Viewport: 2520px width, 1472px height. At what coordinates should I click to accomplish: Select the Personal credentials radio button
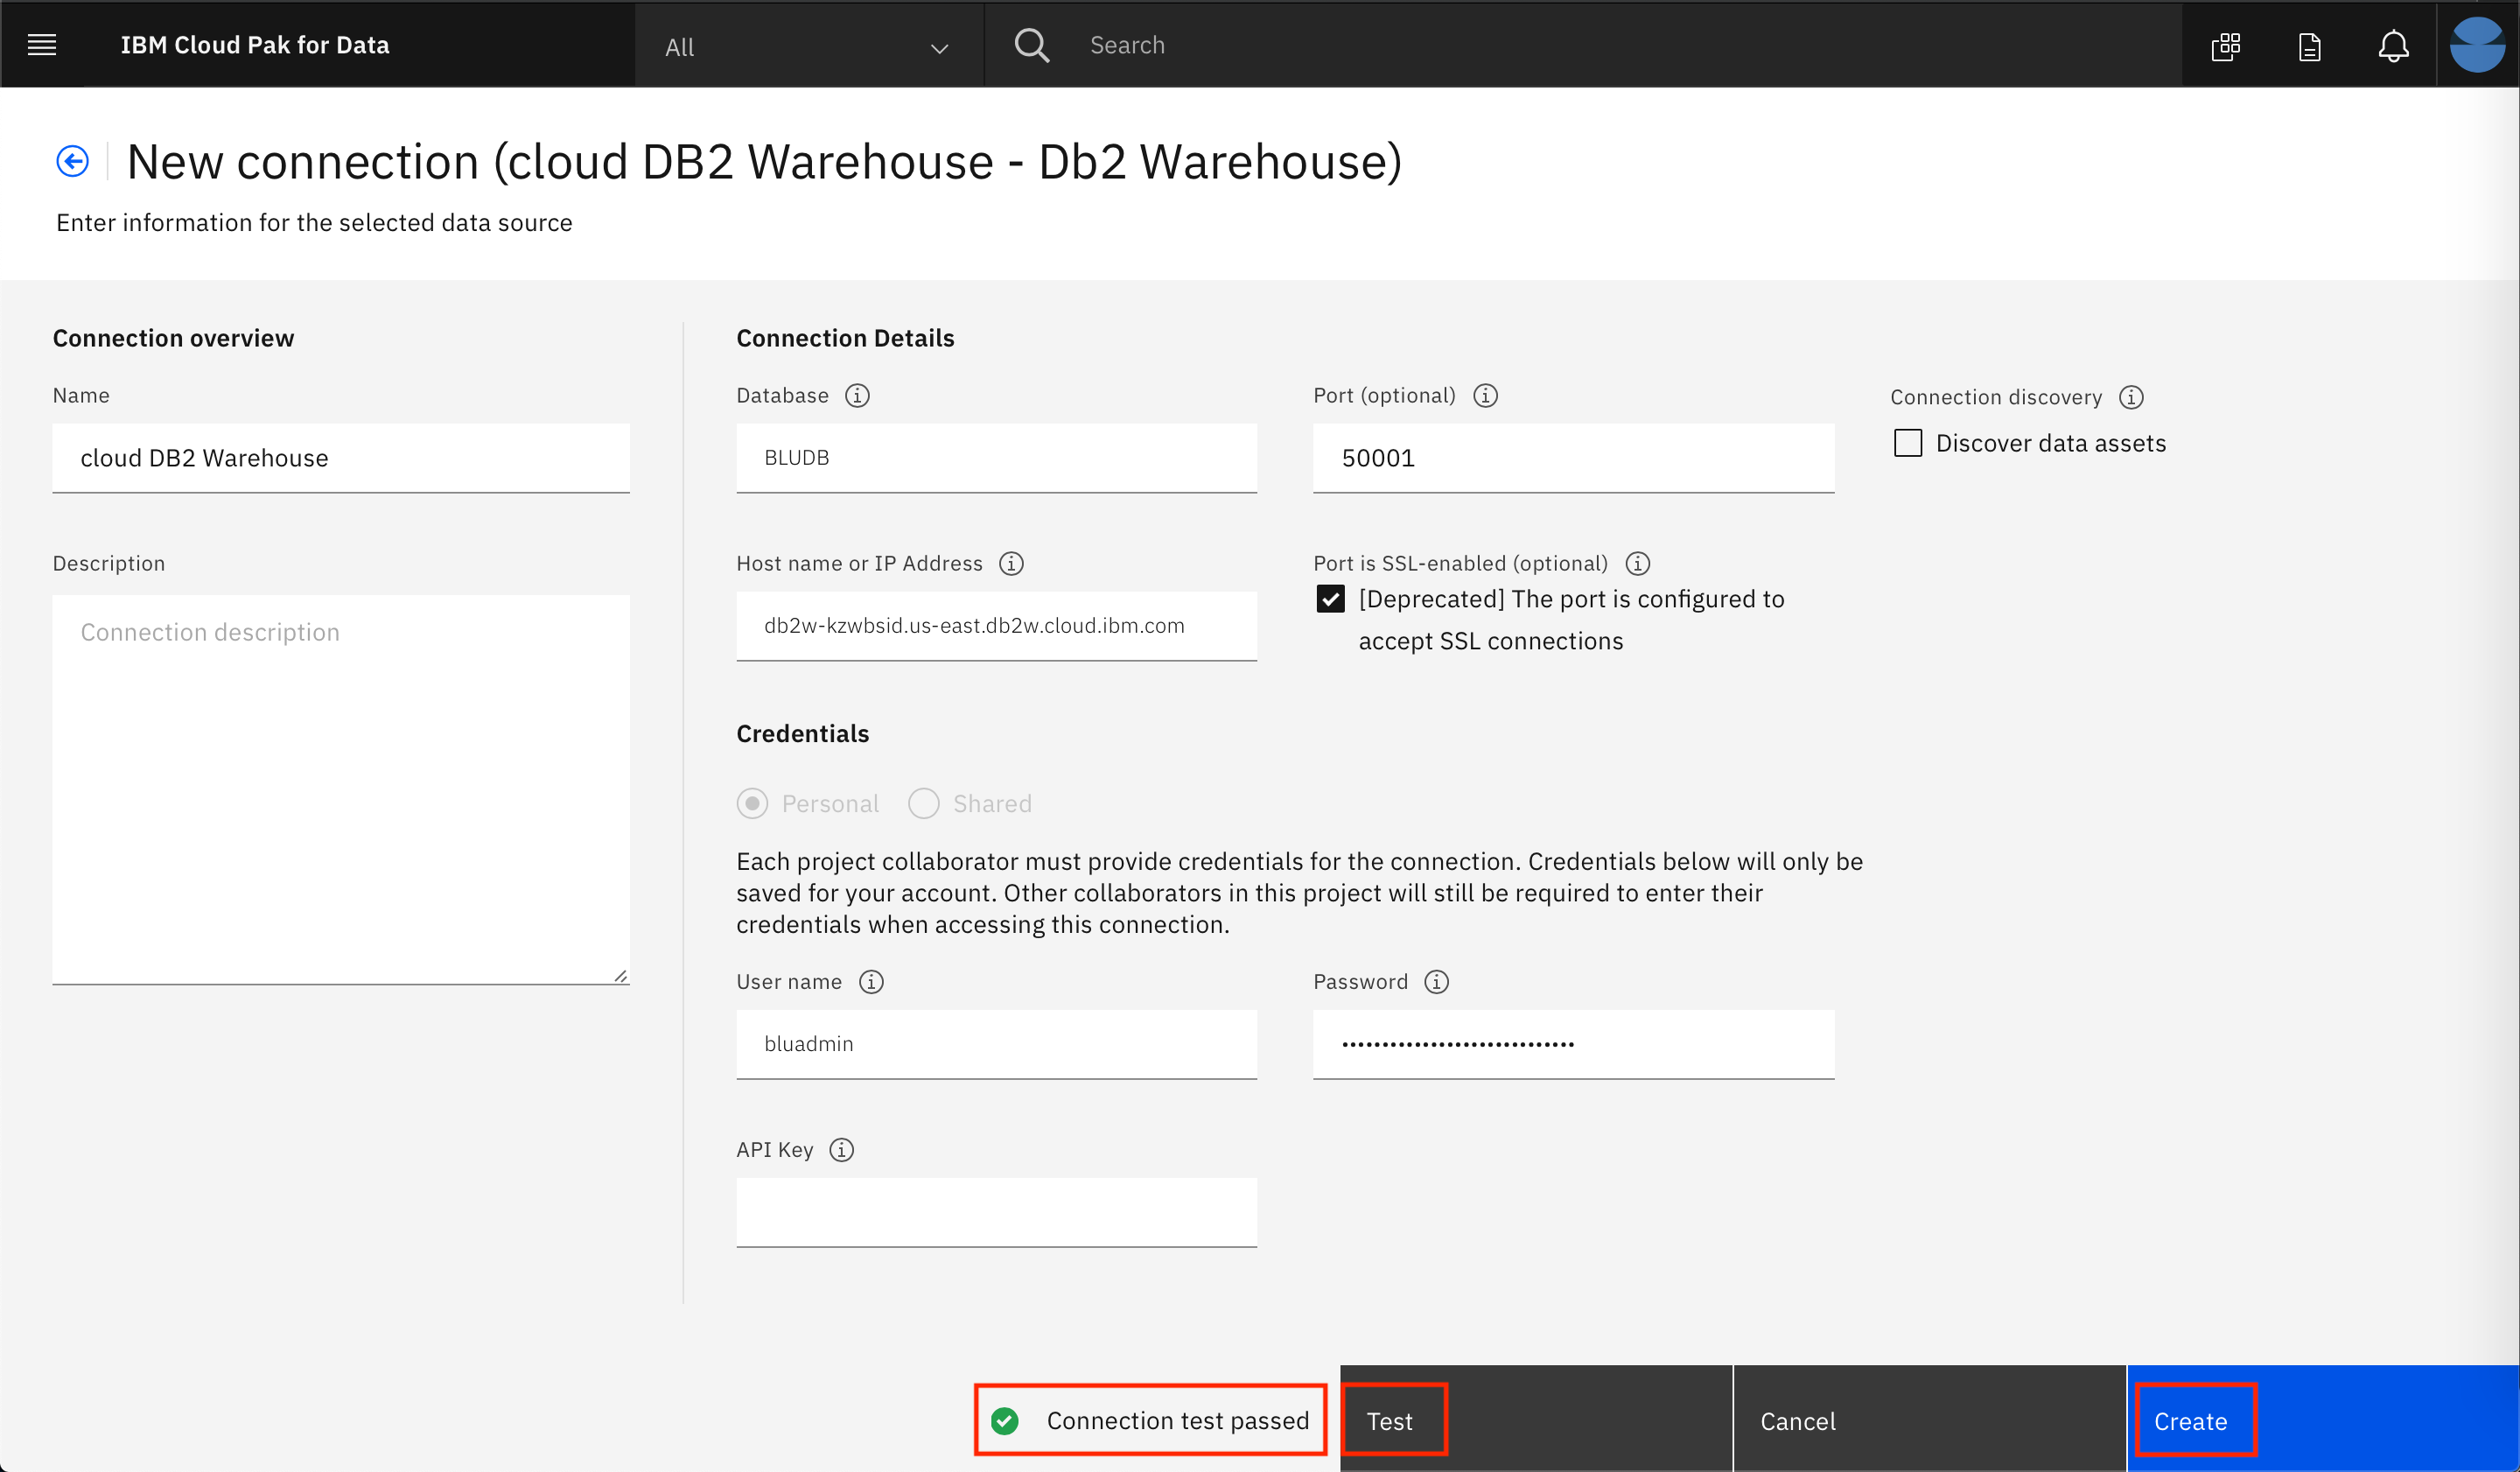(752, 804)
